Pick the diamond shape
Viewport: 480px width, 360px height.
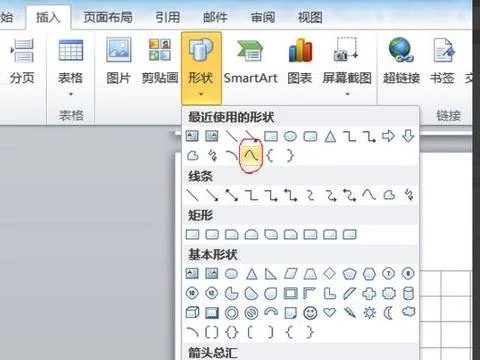click(x=330, y=274)
